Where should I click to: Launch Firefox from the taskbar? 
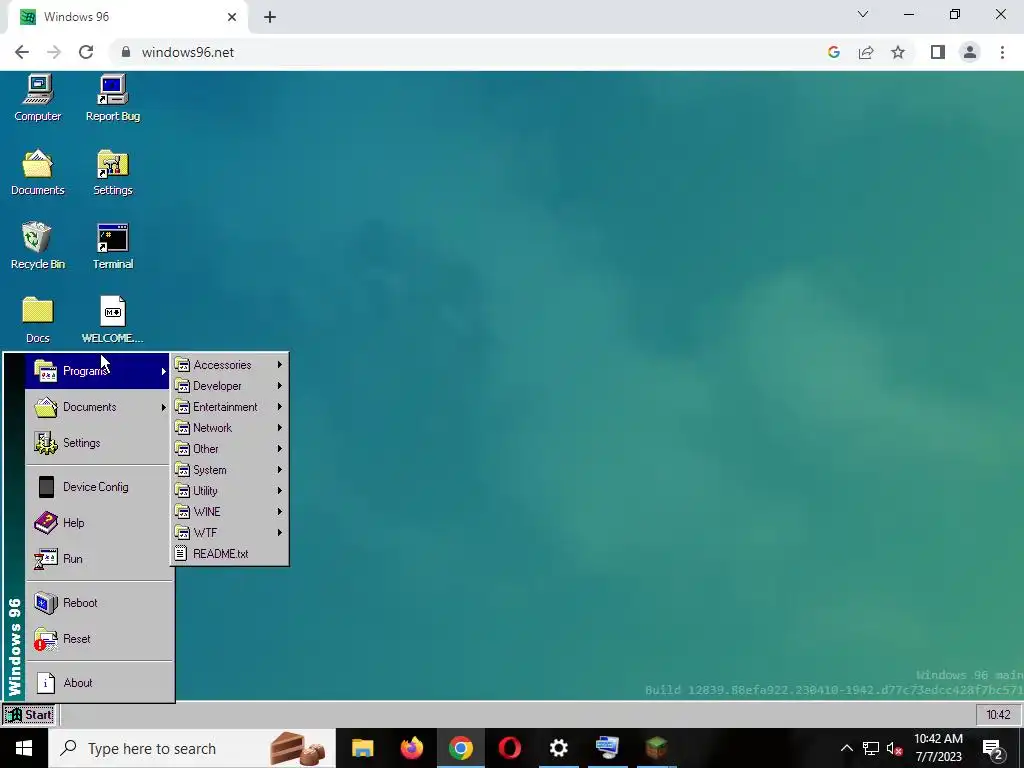[x=411, y=748]
